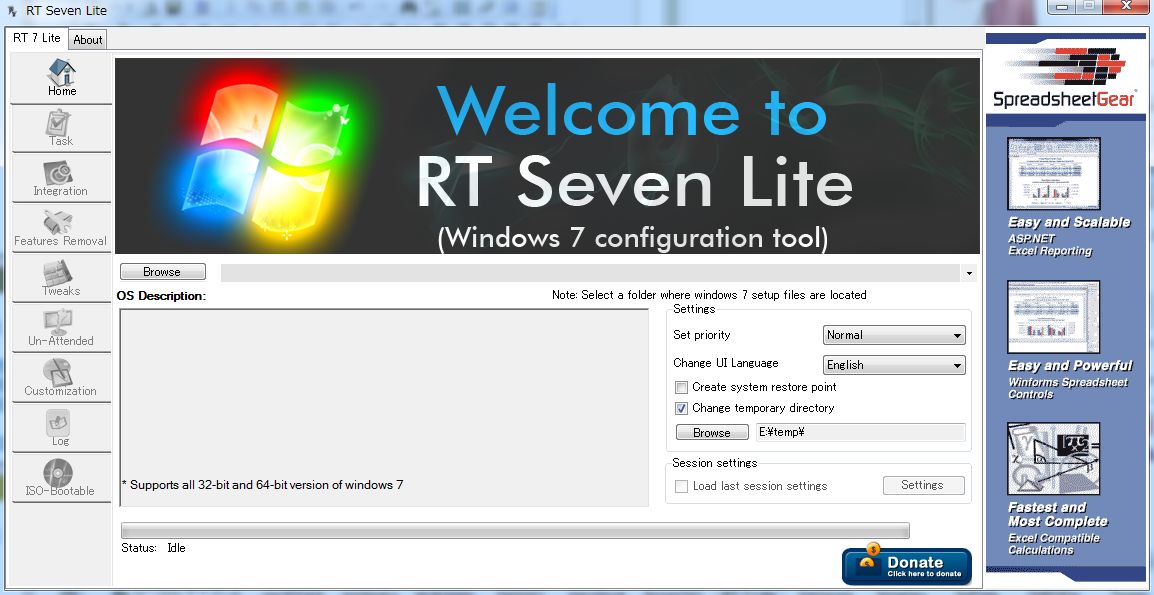Image resolution: width=1154 pixels, height=595 pixels.
Task: Uncheck Change temporary directory
Action: coord(682,409)
